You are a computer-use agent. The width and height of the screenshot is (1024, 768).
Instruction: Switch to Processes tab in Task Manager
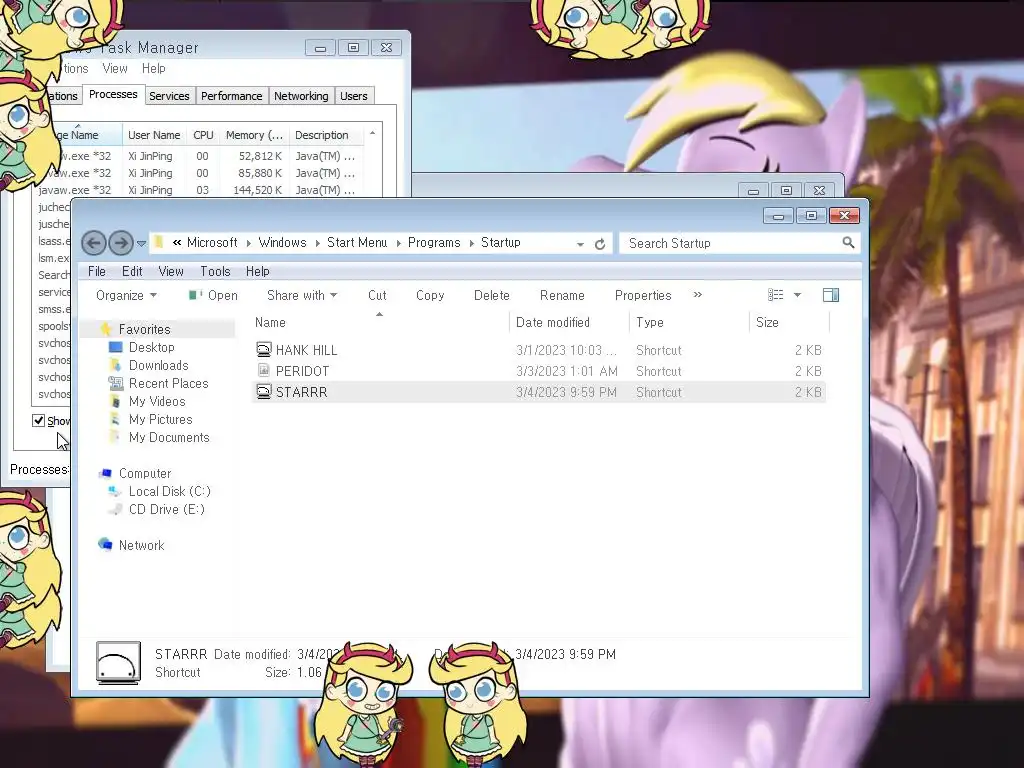click(x=113, y=94)
